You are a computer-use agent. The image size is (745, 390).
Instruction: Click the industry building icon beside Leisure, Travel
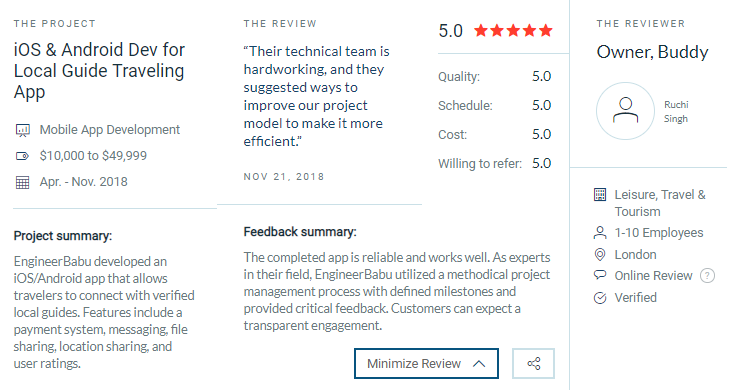600,194
